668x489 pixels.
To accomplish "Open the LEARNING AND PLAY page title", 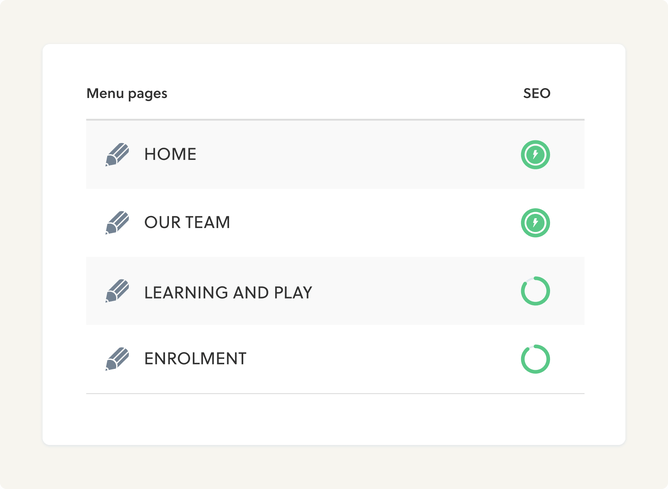I will click(228, 293).
